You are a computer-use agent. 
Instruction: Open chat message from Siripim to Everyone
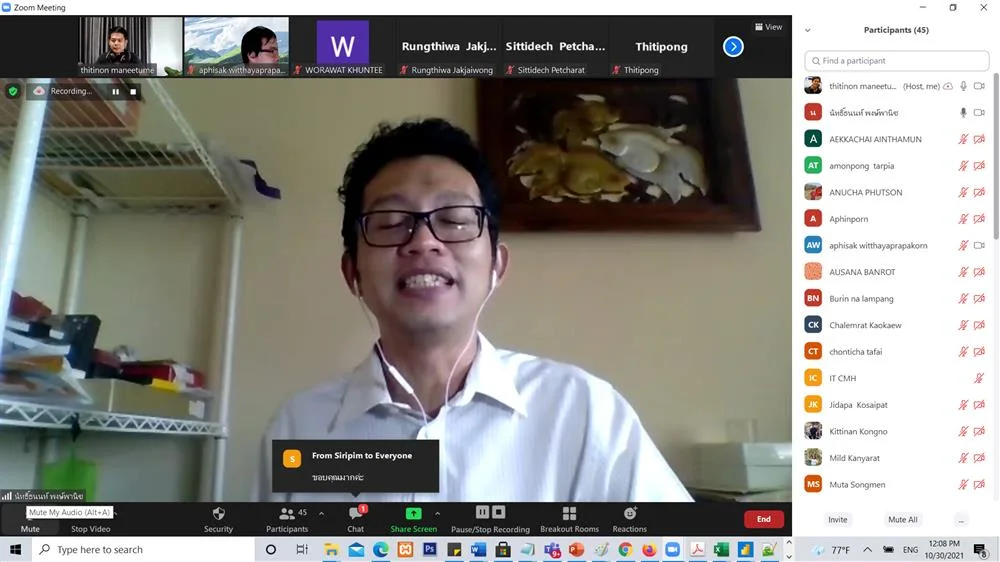(x=355, y=466)
